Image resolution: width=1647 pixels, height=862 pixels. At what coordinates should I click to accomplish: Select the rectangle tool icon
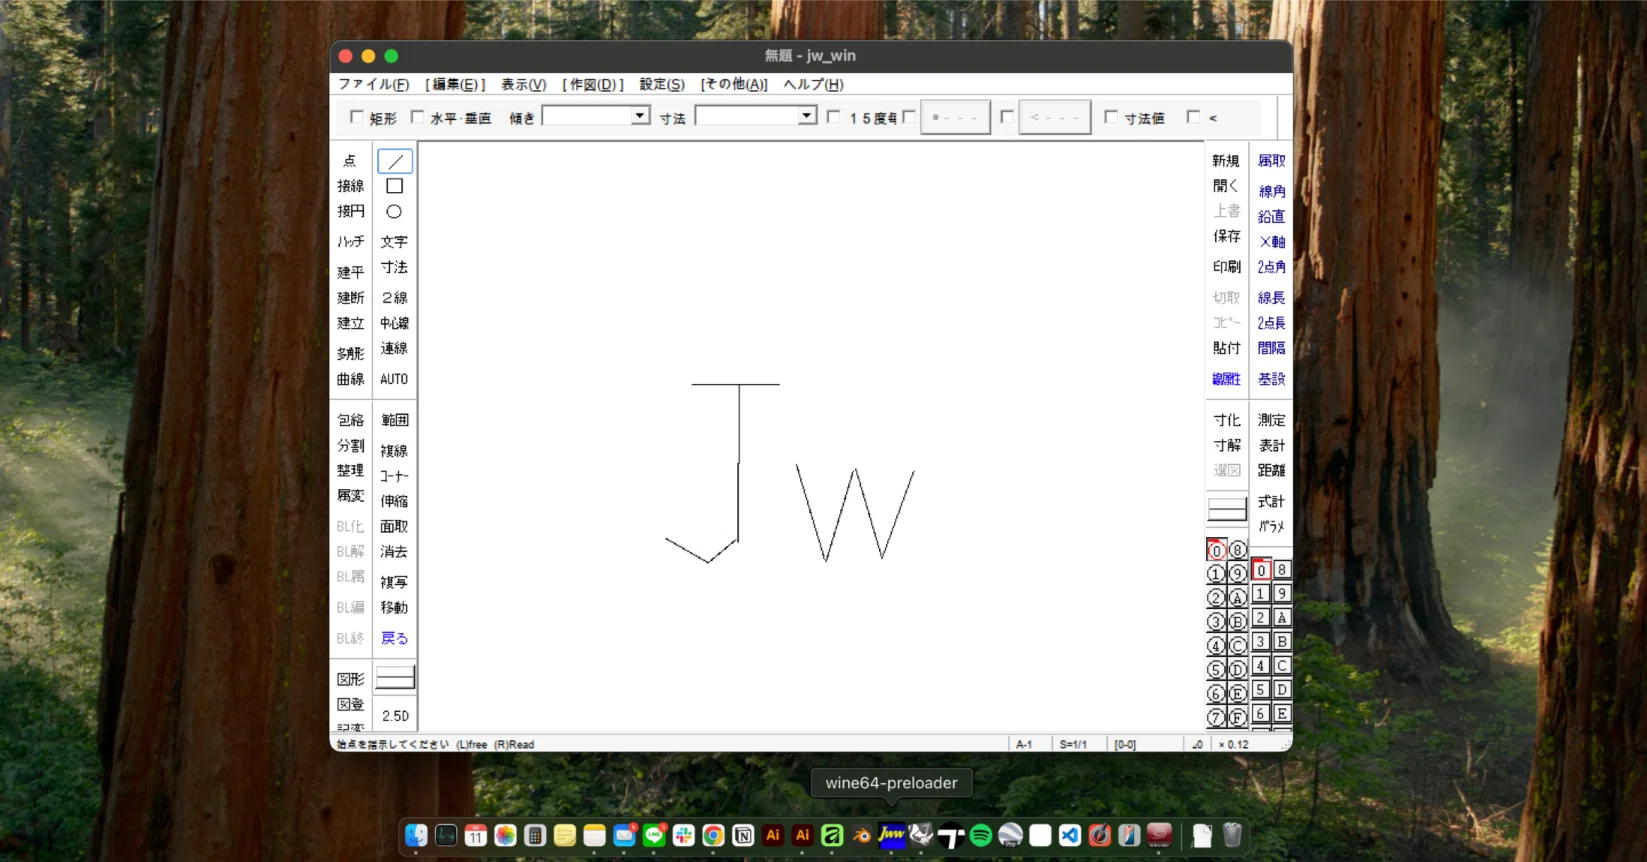point(395,186)
